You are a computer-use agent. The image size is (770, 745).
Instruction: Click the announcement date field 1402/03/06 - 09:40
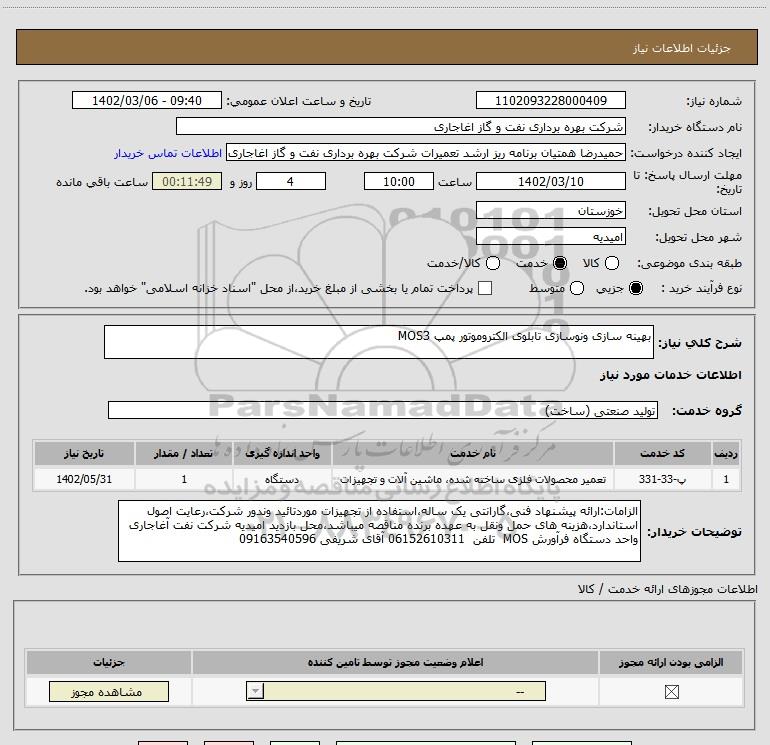click(x=147, y=100)
